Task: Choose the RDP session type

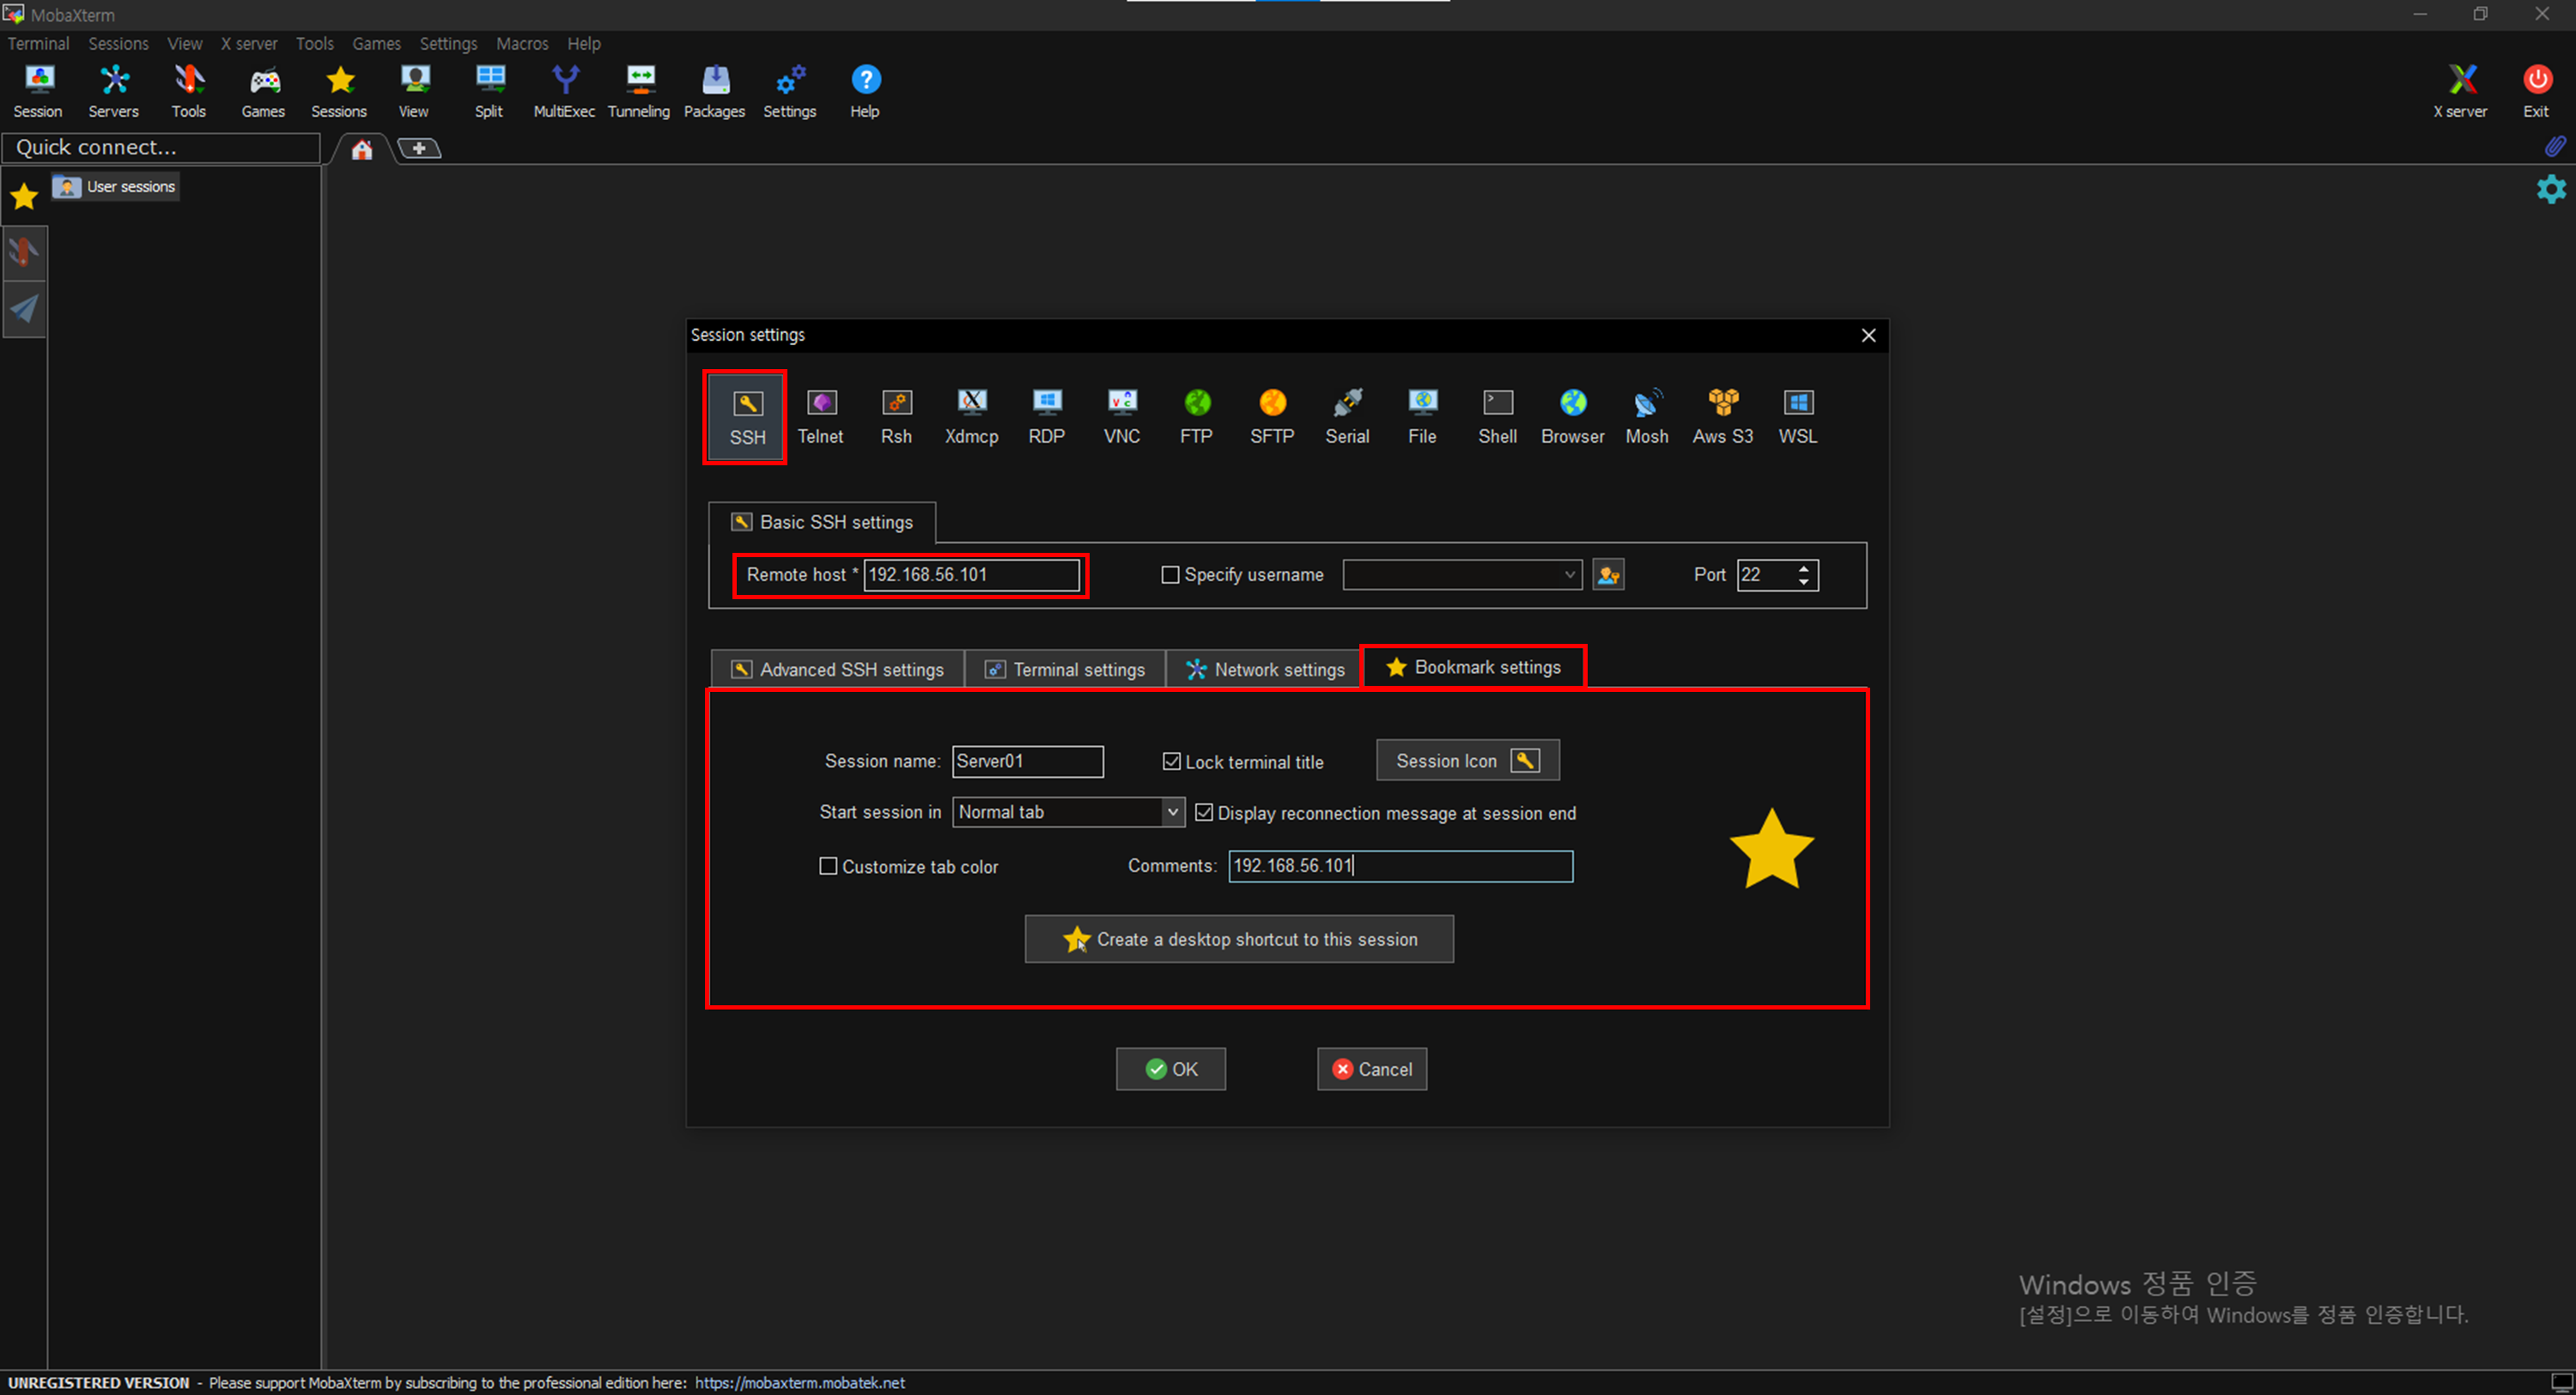Action: point(1046,415)
